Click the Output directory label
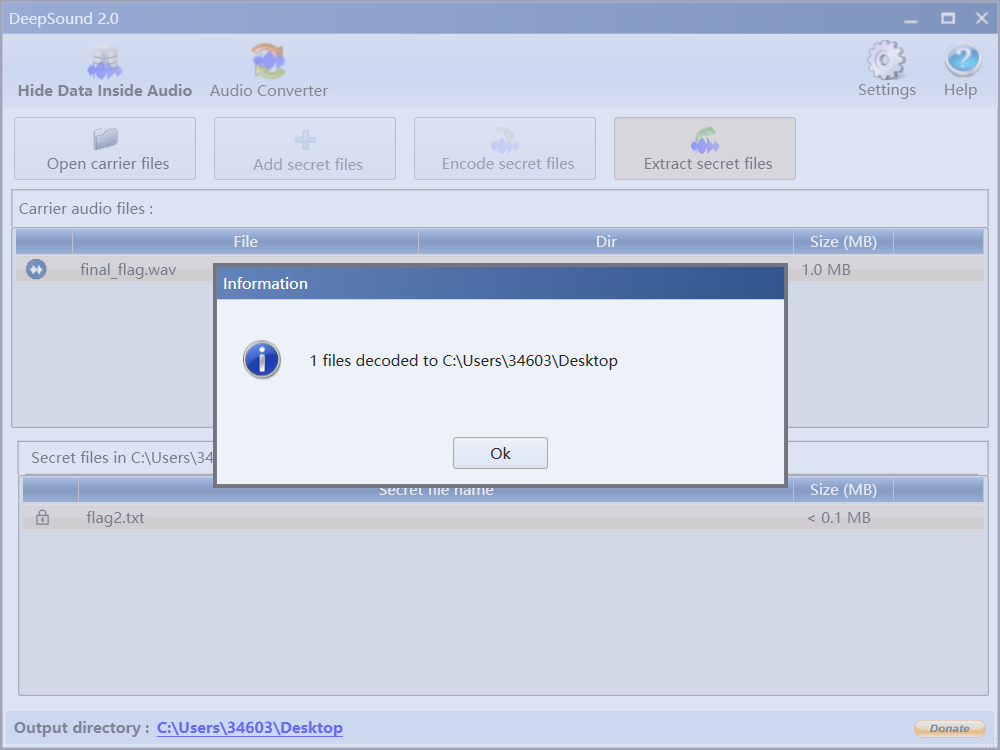The width and height of the screenshot is (1000, 750). point(82,728)
